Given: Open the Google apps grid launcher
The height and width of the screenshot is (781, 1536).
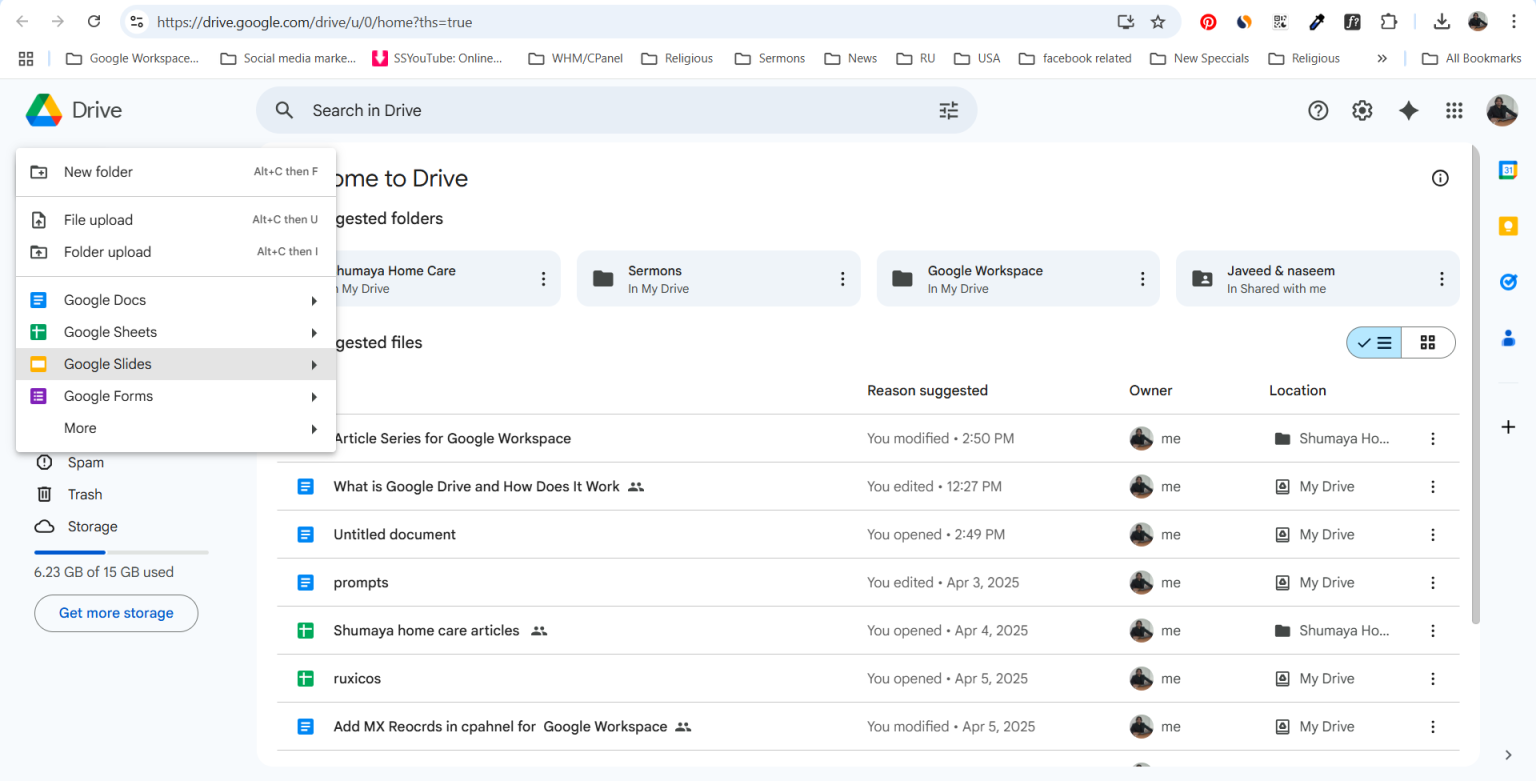Looking at the screenshot, I should [1454, 110].
